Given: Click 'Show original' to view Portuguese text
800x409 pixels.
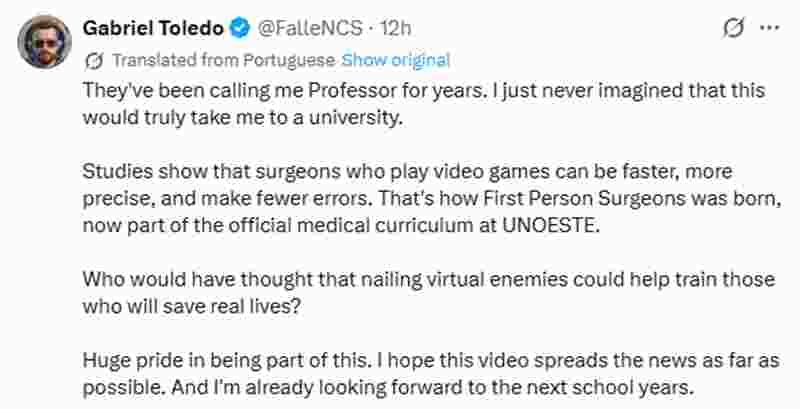Looking at the screenshot, I should click(395, 60).
